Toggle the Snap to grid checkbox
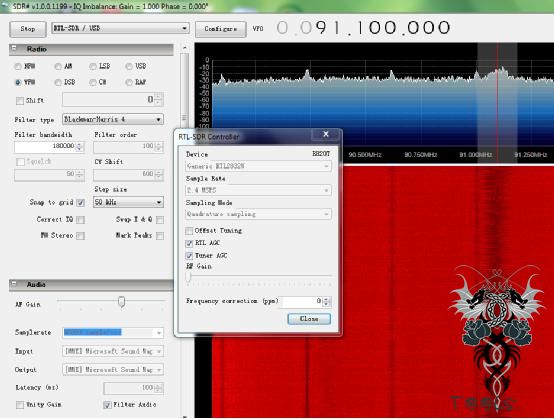 coord(81,203)
